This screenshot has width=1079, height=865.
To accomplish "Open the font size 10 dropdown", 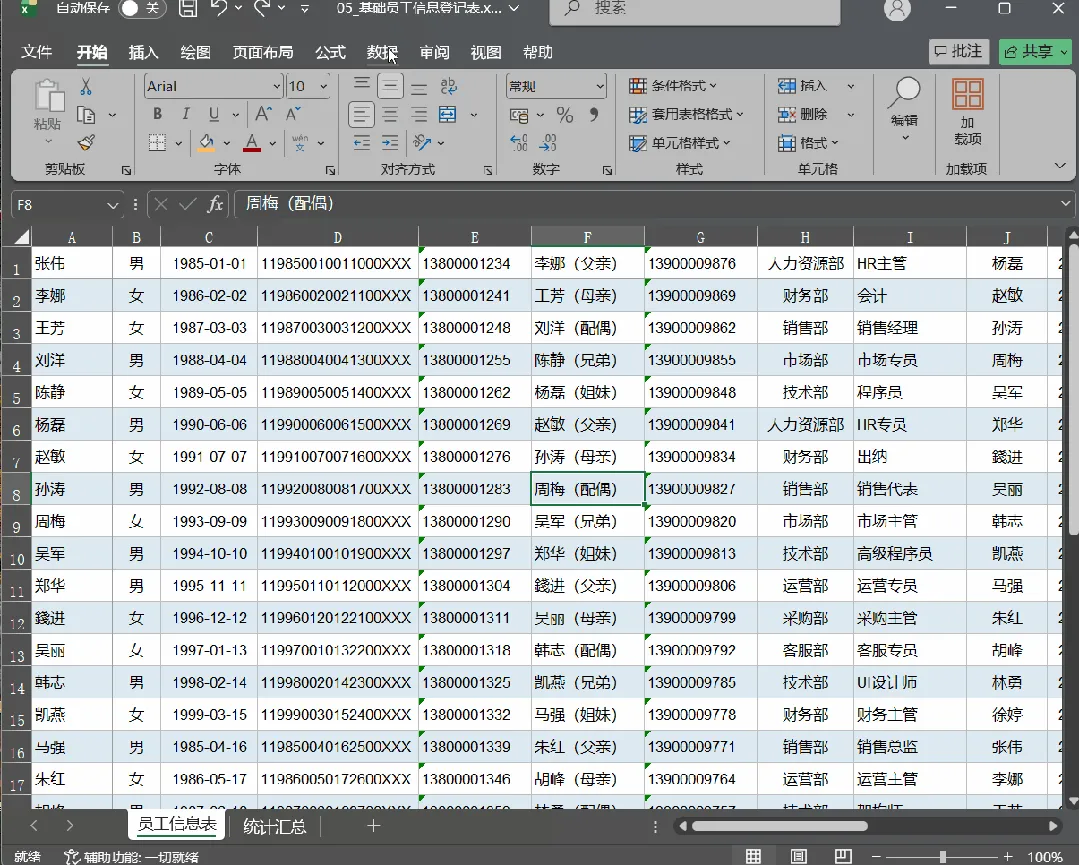I will point(323,87).
